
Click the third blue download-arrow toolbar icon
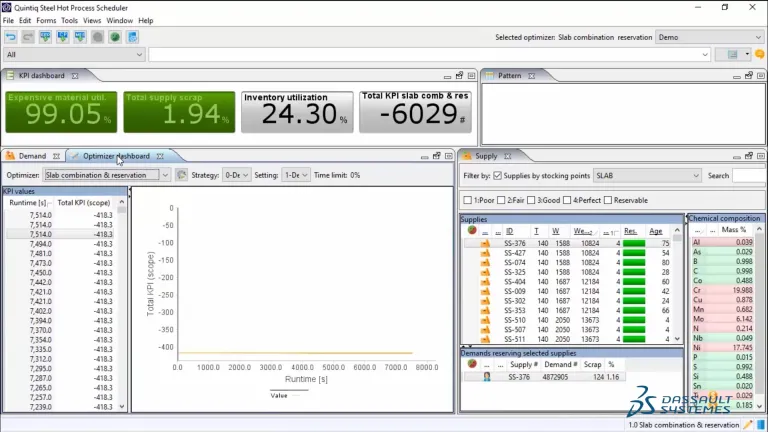(x=80, y=37)
